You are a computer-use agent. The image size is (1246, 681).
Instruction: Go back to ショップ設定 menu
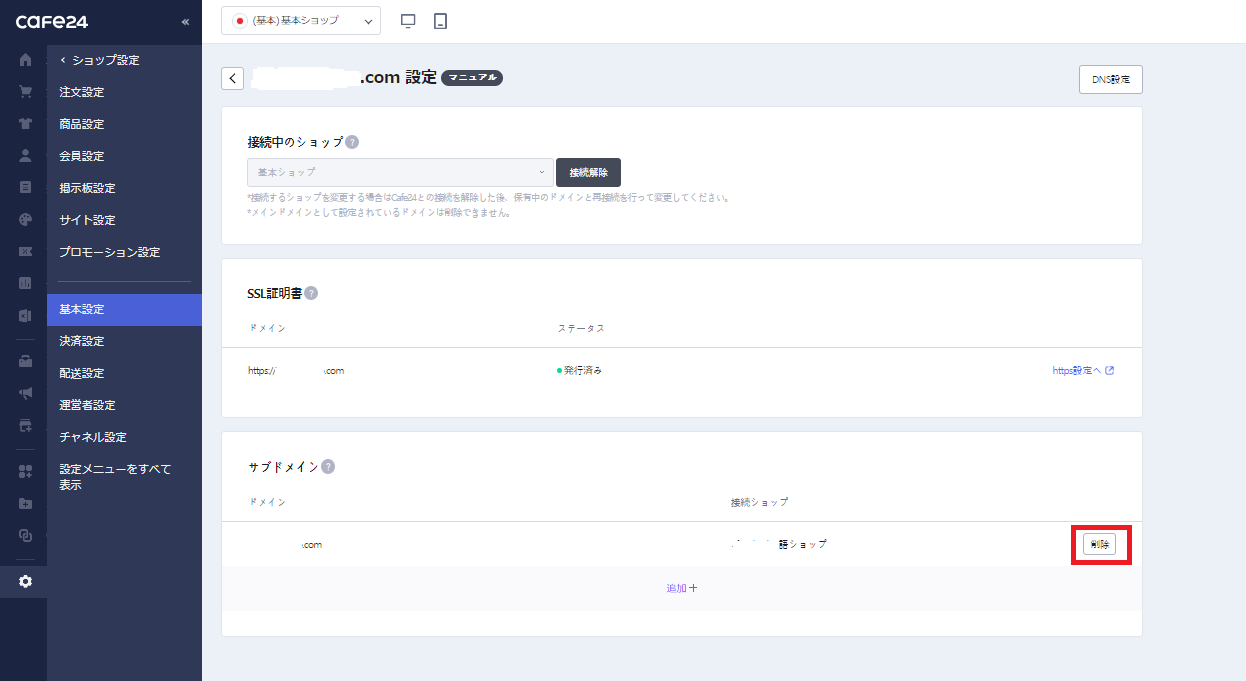pos(100,60)
